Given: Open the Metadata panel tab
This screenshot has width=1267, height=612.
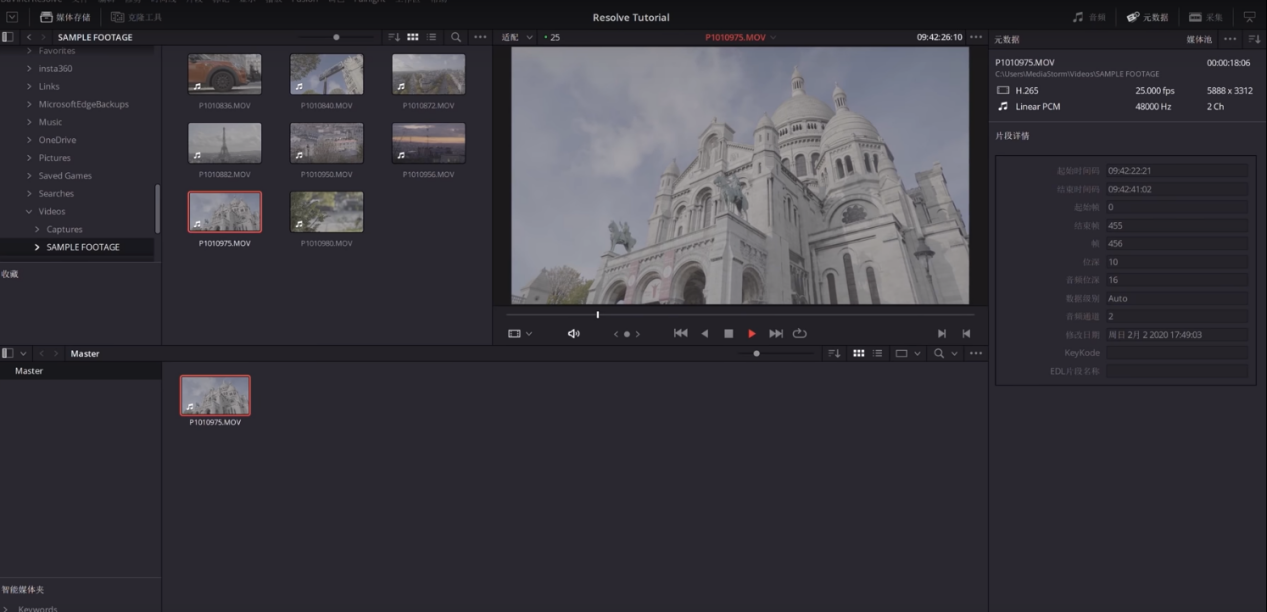Looking at the screenshot, I should click(x=1148, y=17).
